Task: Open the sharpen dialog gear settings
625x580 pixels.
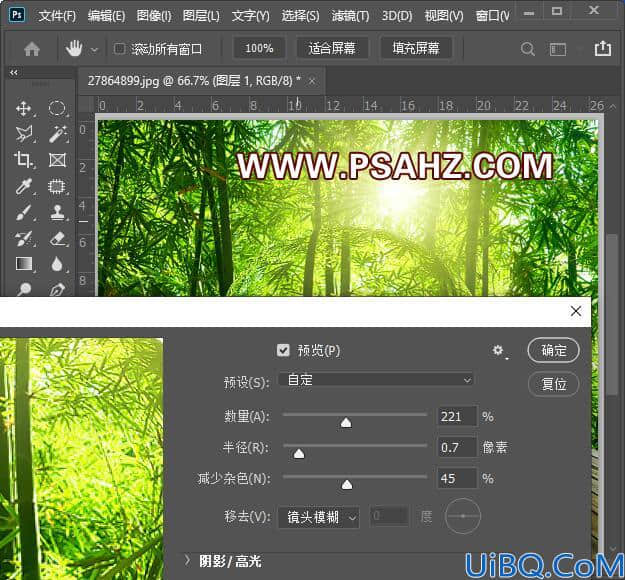Action: click(x=498, y=350)
